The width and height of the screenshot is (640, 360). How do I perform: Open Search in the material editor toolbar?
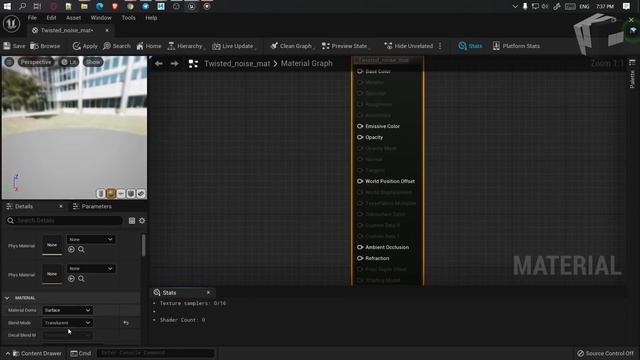117,46
